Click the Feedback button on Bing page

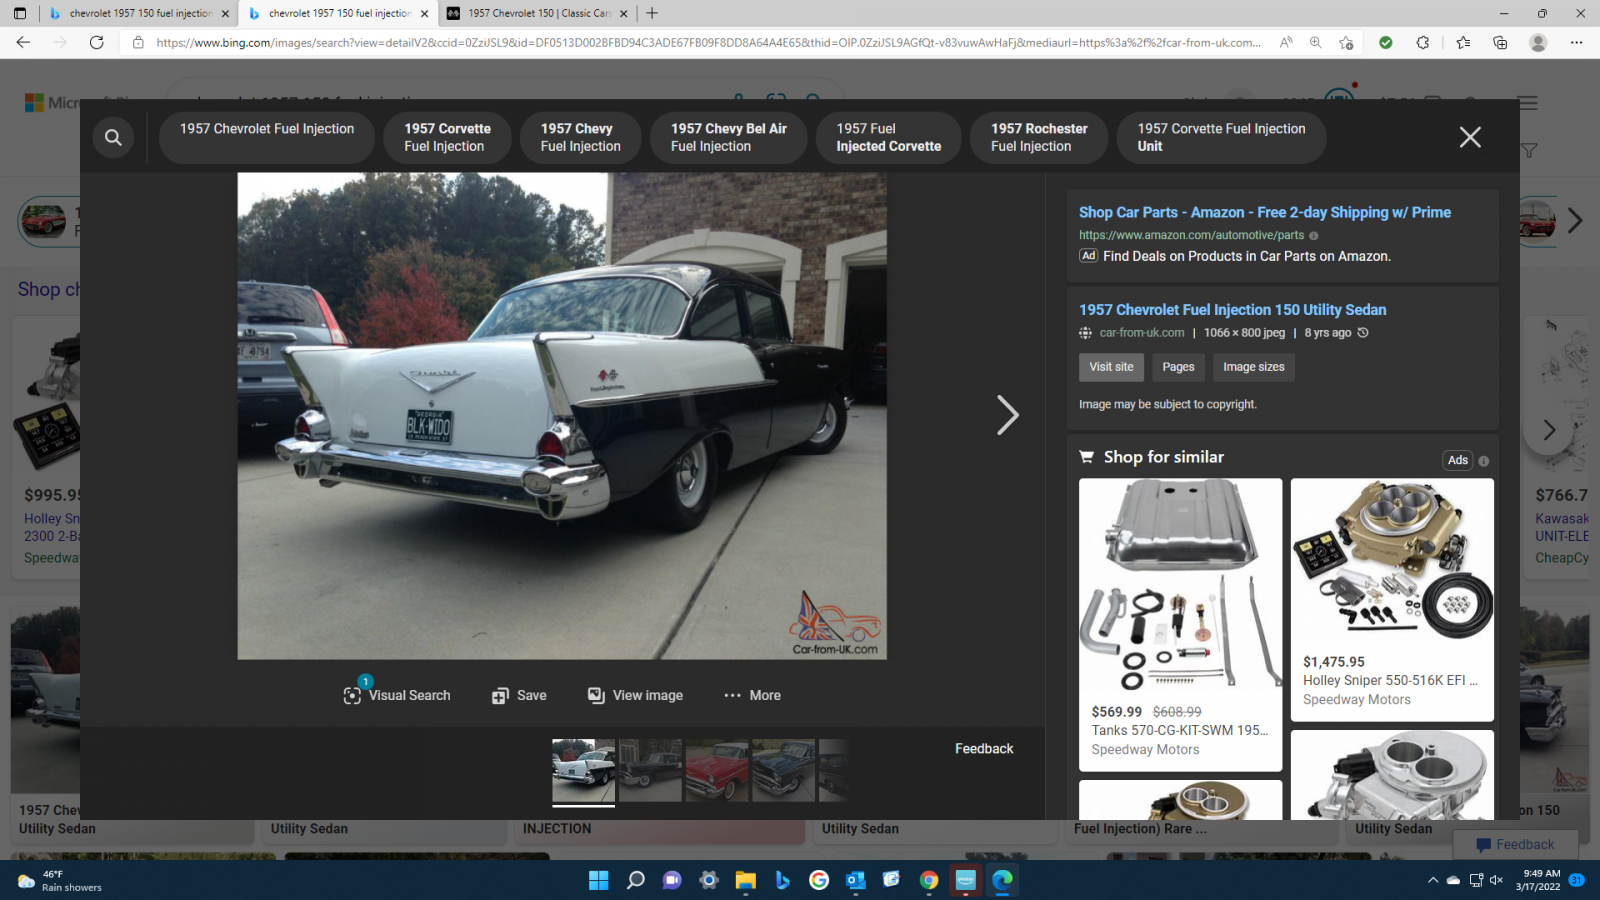(1515, 844)
